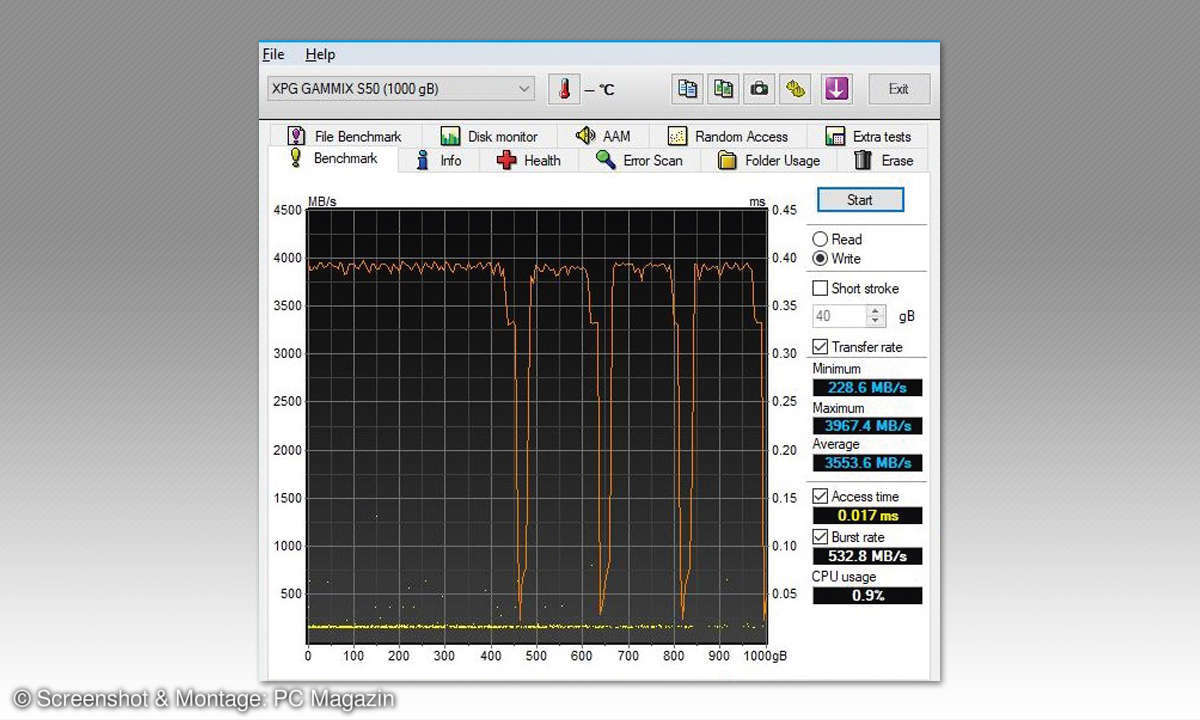Click the short stroke gB input field
The width and height of the screenshot is (1200, 720).
838,316
